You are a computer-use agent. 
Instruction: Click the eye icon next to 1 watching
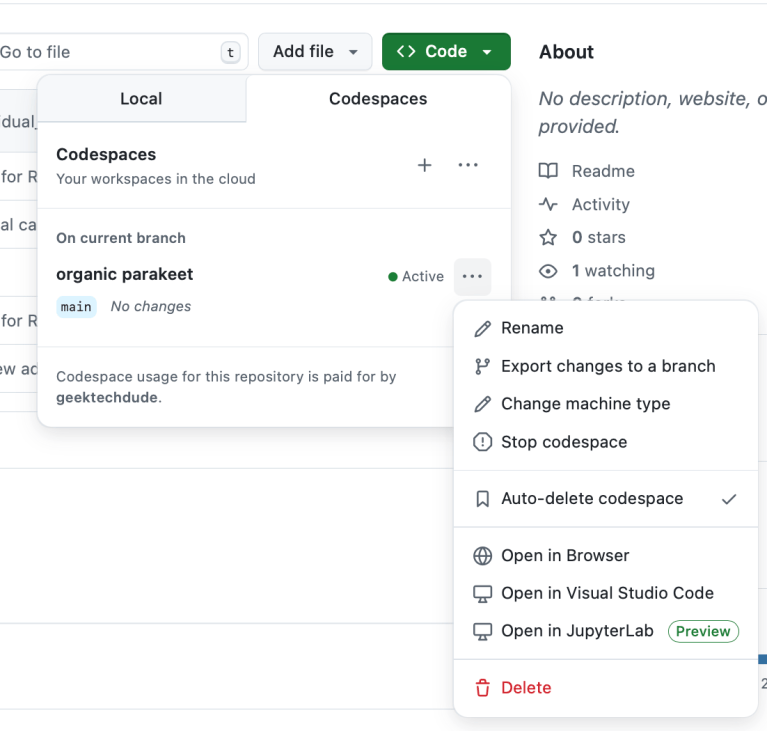[x=548, y=271]
